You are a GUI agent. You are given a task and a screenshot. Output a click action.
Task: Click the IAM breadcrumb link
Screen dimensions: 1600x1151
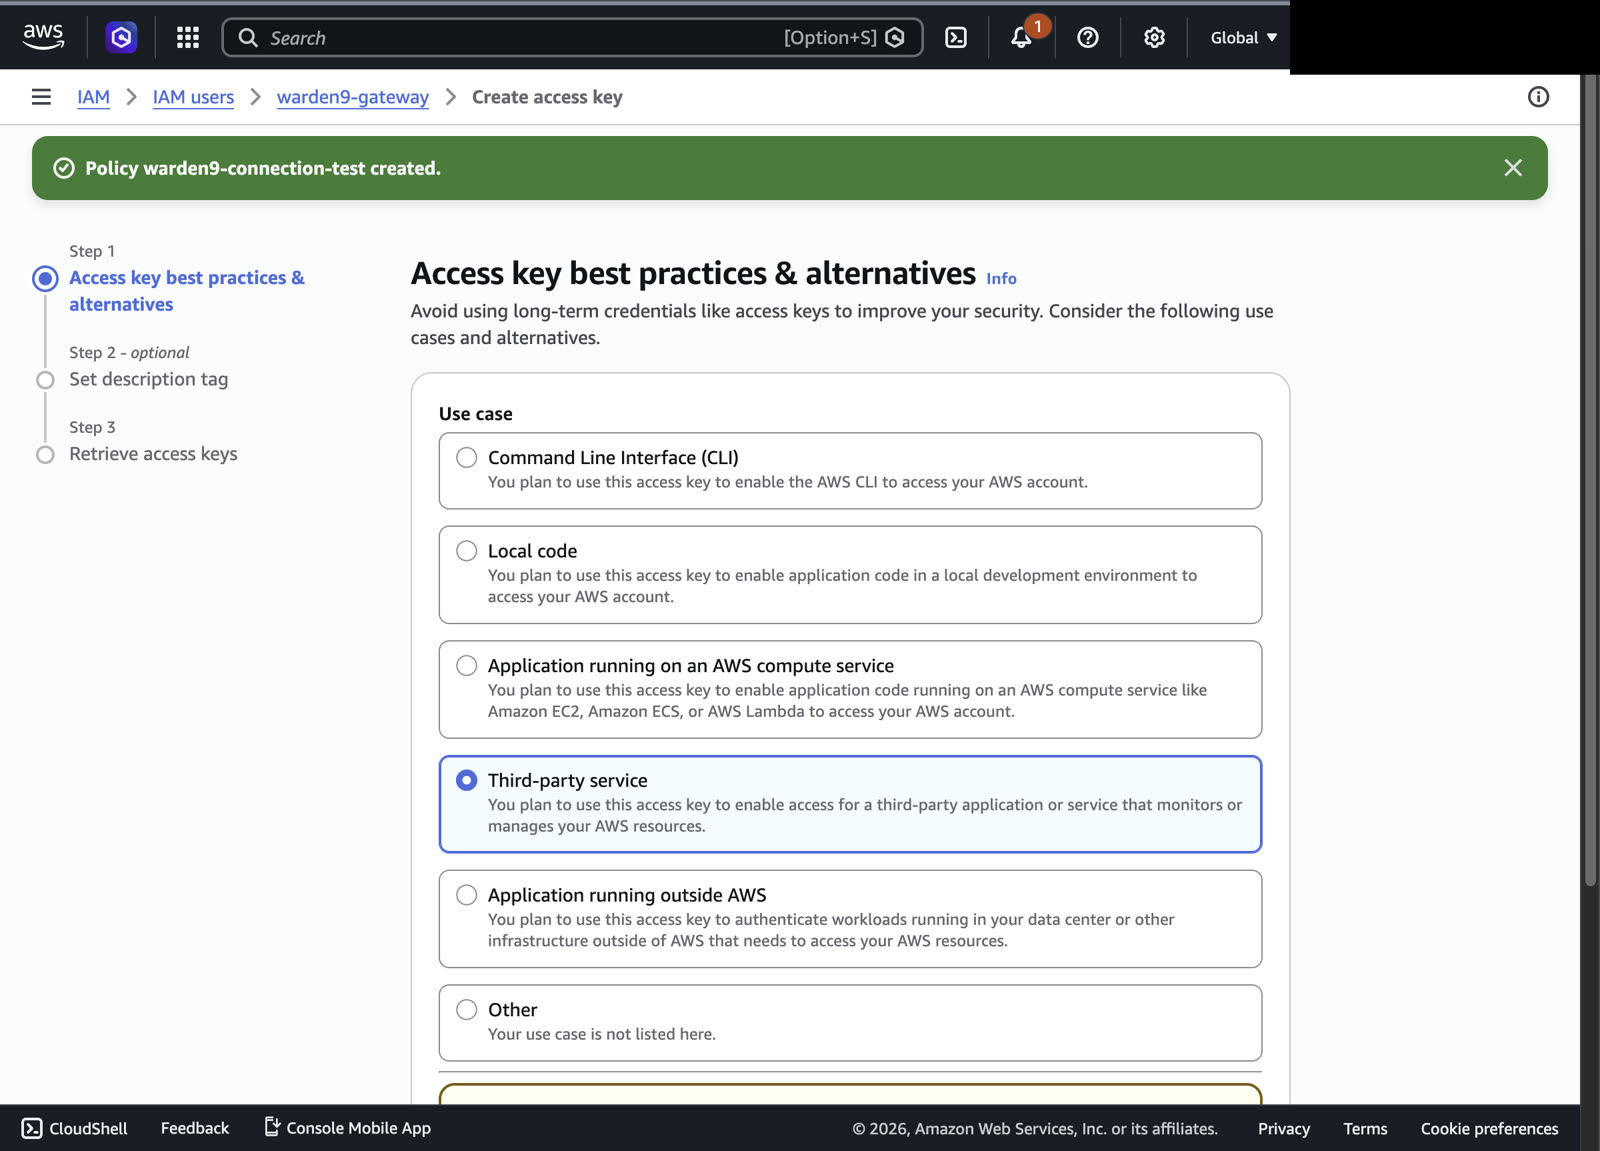[94, 97]
